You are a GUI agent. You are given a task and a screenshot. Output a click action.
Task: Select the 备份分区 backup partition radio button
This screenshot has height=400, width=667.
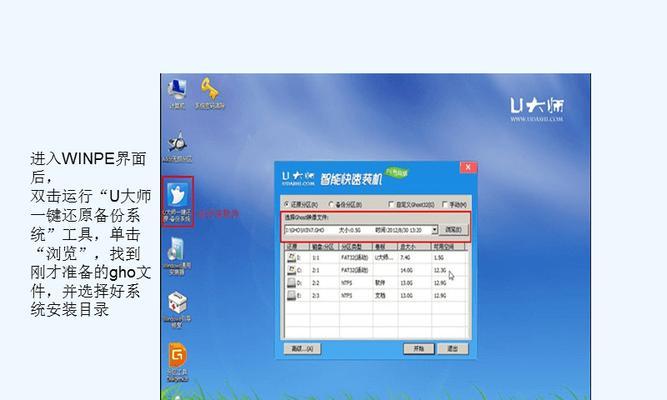331,205
